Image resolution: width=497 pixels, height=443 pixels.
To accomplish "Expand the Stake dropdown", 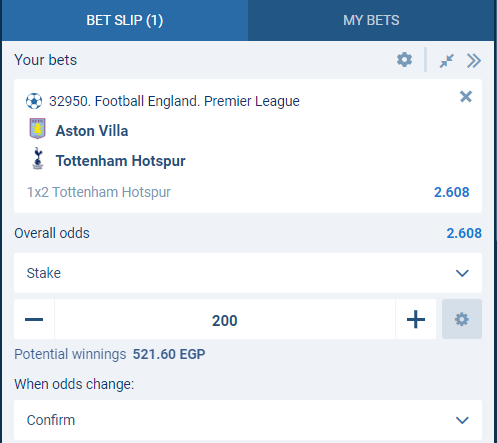I will point(248,273).
